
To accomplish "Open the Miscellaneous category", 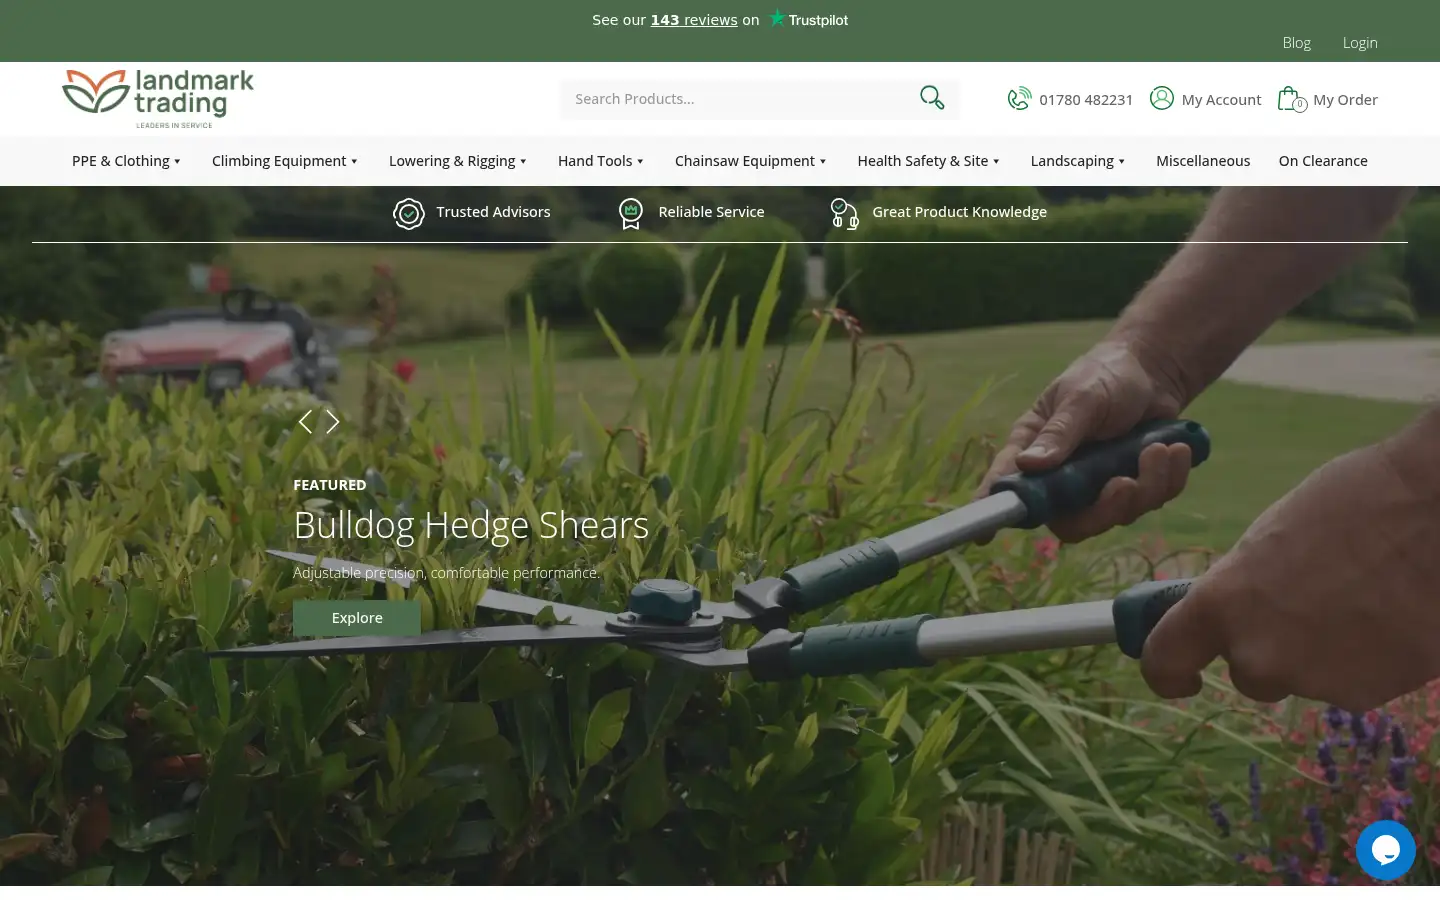I will coord(1203,161).
